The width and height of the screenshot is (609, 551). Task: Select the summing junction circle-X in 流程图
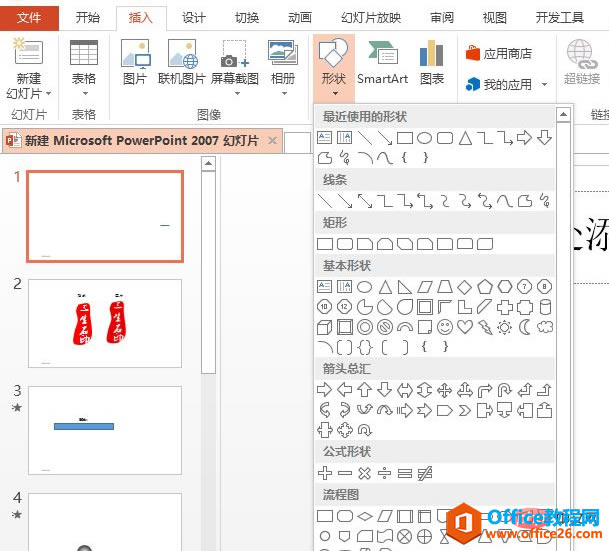coord(404,537)
